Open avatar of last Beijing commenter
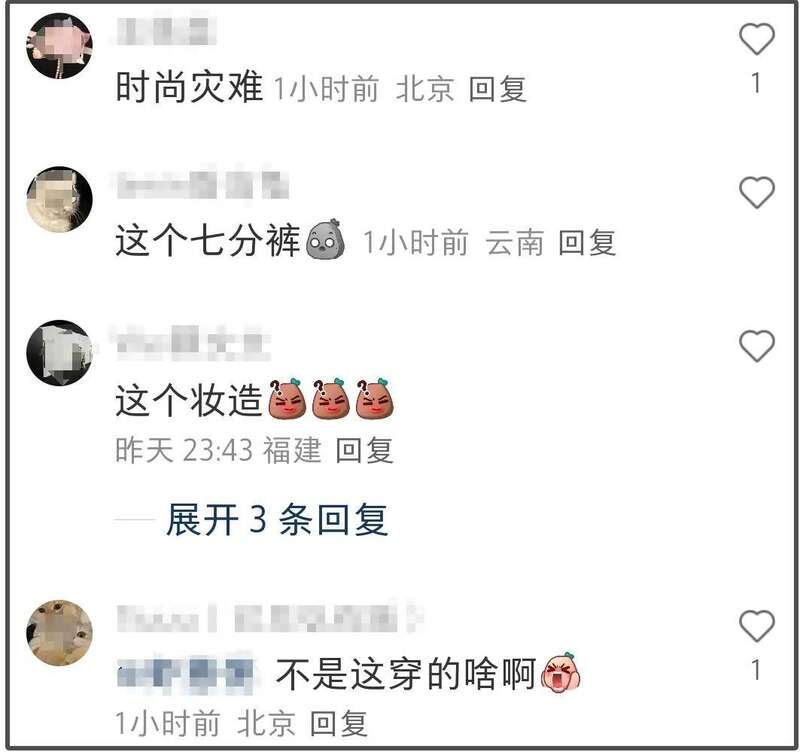This screenshot has height=752, width=800. [59, 633]
